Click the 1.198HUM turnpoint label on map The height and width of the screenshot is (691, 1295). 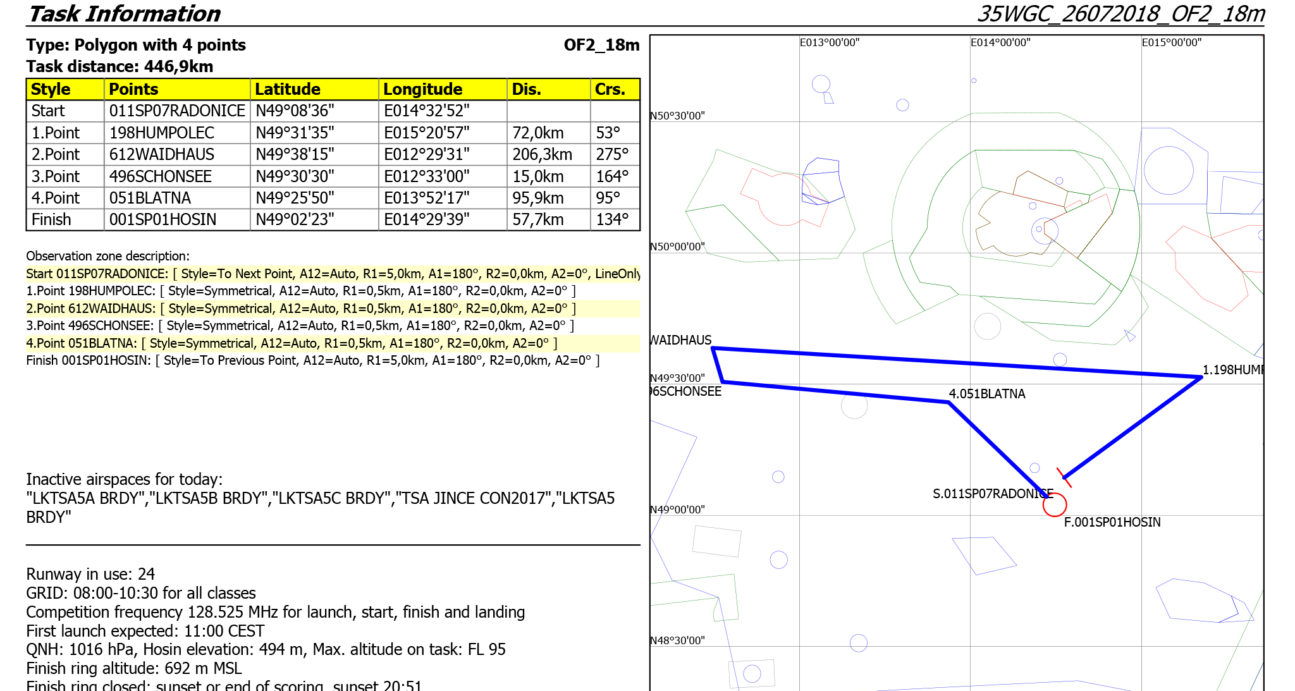[x=1232, y=370]
